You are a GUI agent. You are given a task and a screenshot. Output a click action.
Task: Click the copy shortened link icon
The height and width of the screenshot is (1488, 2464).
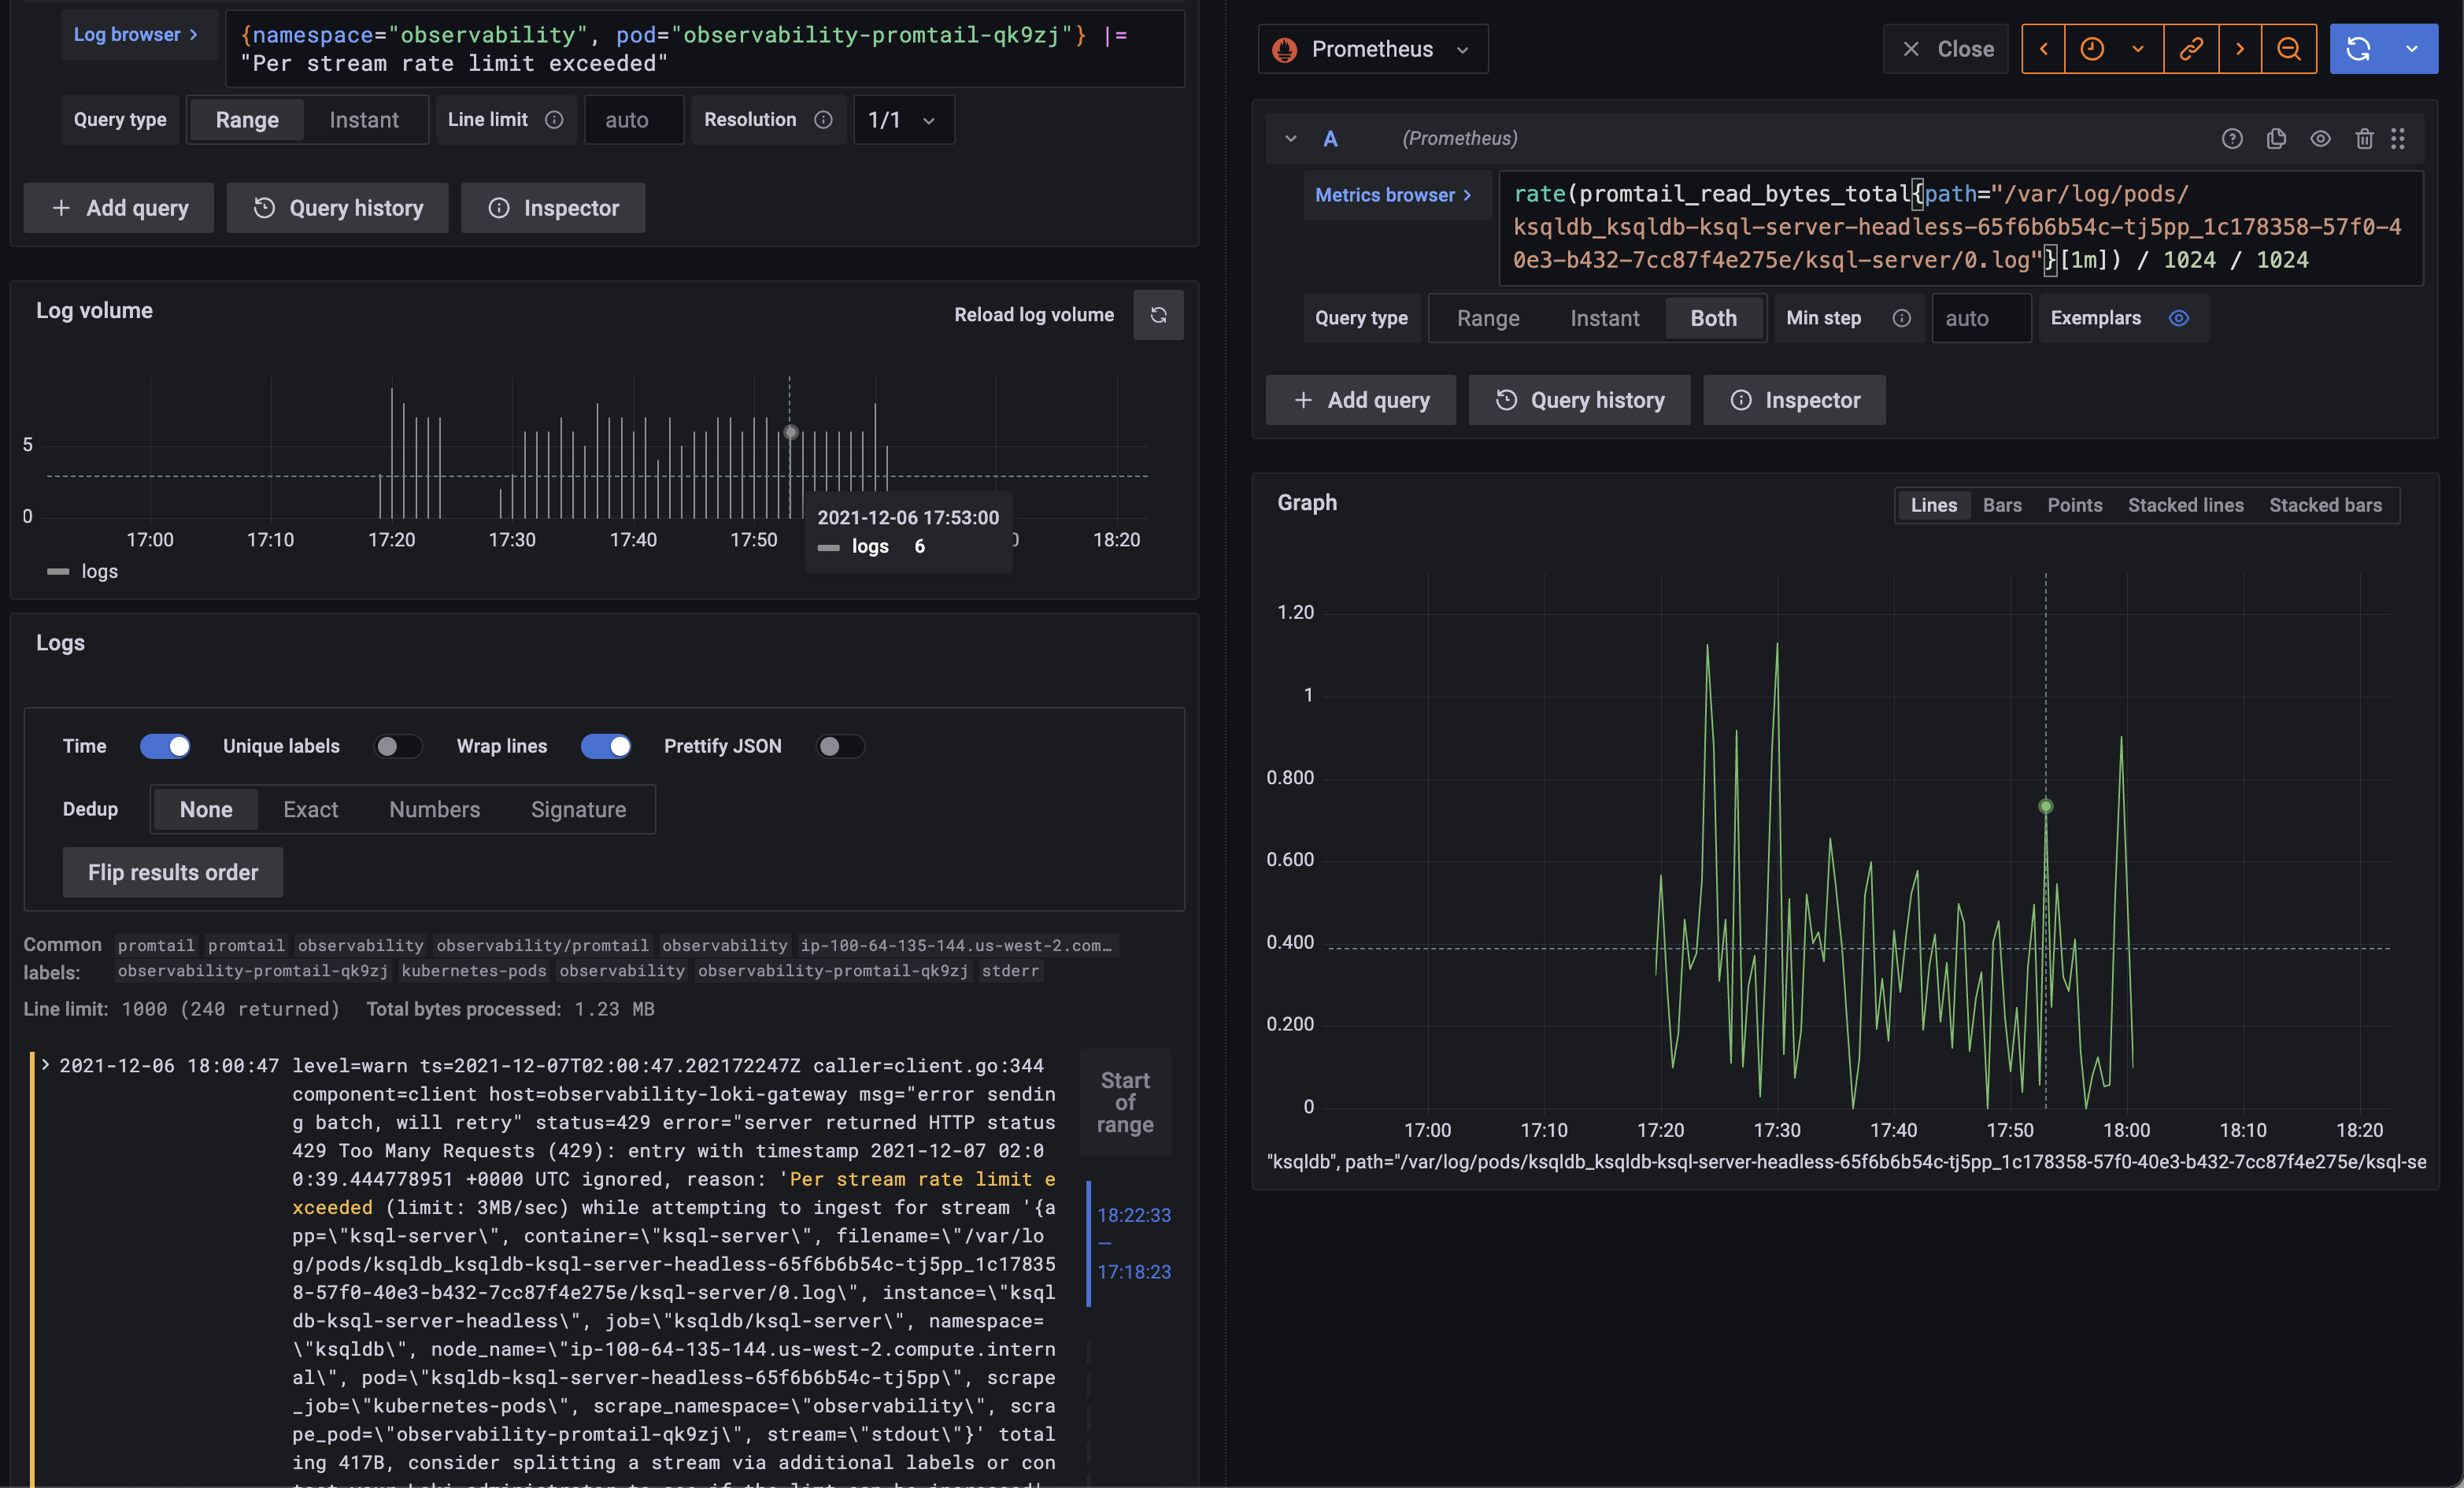point(2190,49)
